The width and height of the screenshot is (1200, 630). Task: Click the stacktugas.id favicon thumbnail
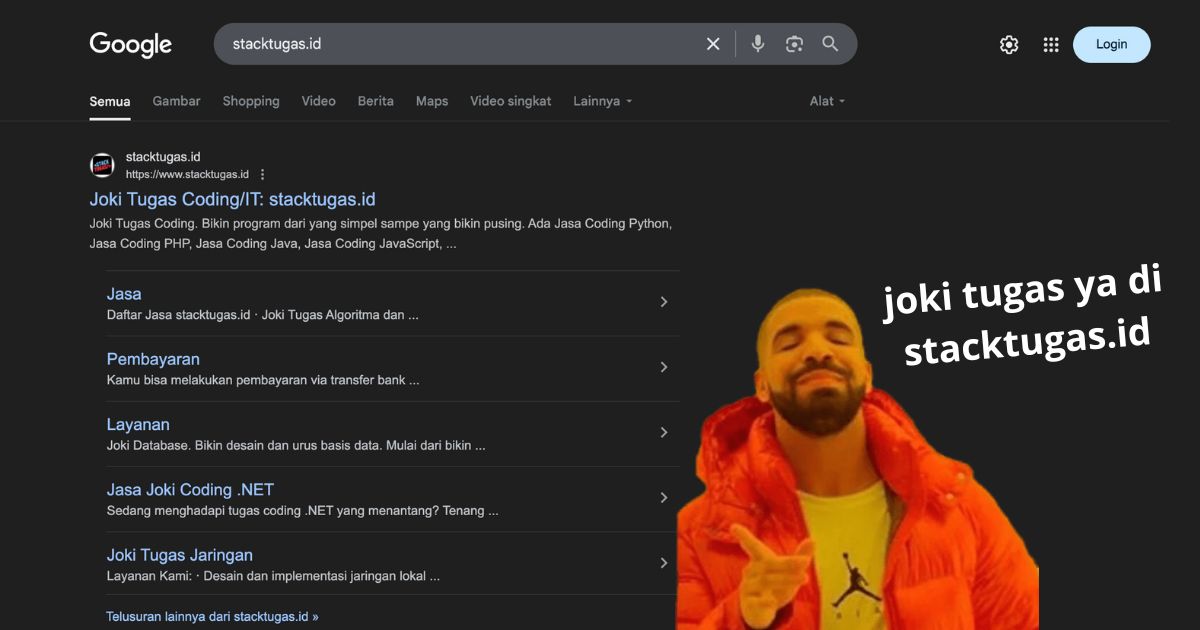click(101, 164)
